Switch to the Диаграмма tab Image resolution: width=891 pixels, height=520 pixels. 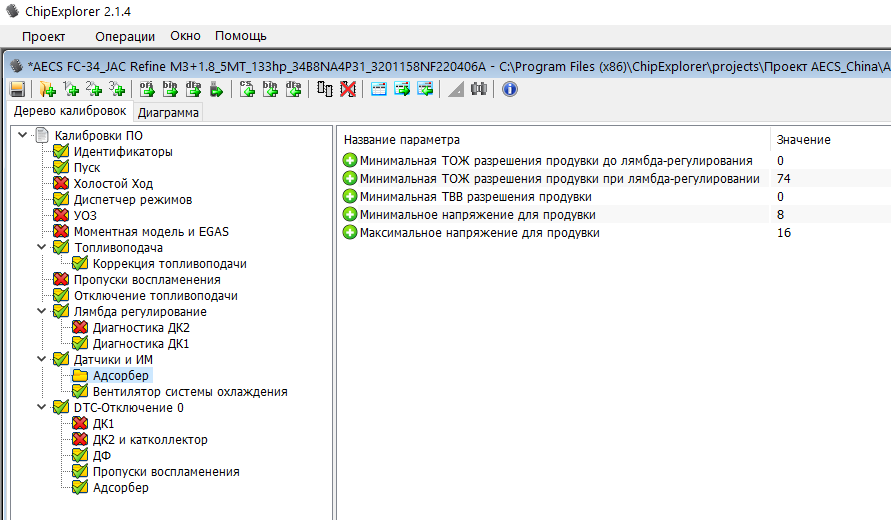point(168,112)
